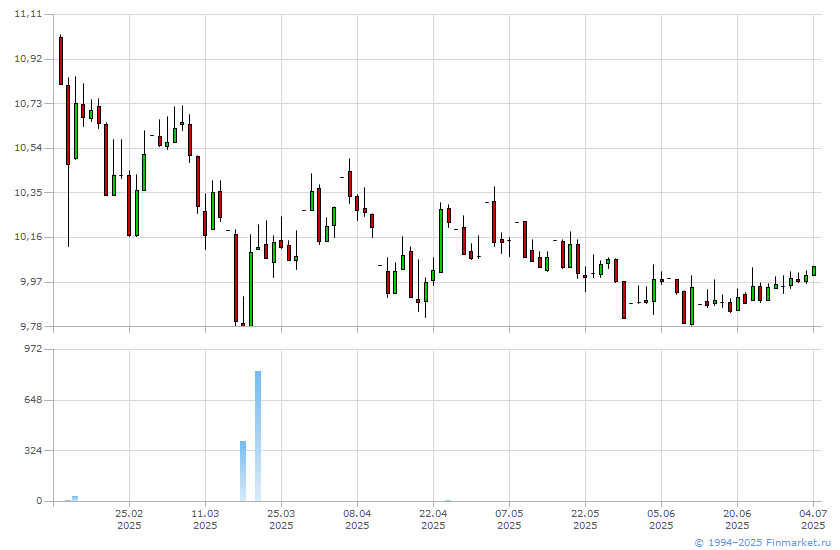Click the price label 10,73
Screen dimensions: 840x550
pyautogui.click(x=28, y=103)
